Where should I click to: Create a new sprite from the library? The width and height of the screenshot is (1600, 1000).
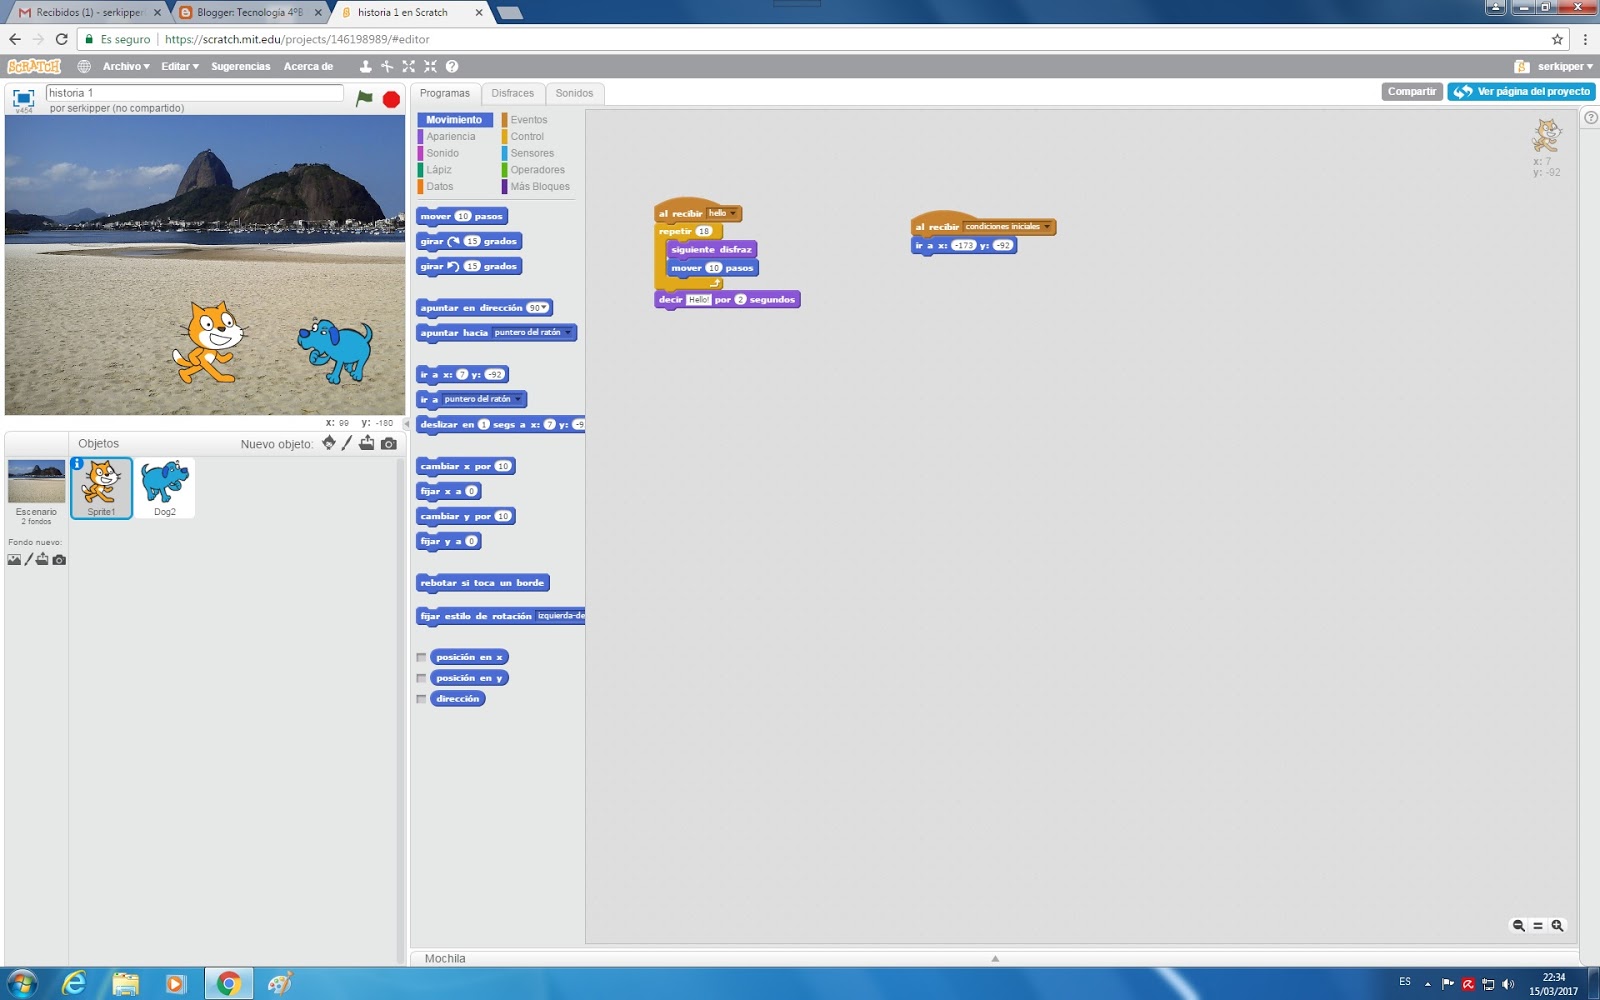point(329,443)
